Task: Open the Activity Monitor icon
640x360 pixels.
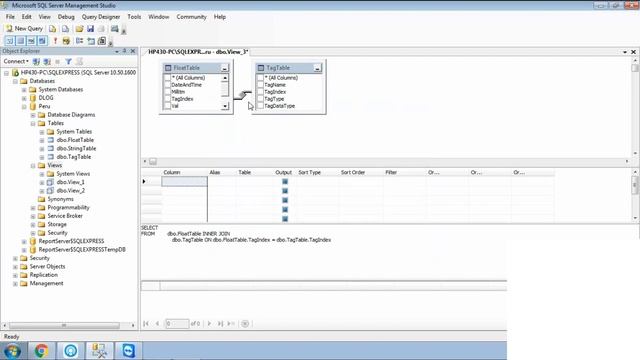Action: [115, 29]
